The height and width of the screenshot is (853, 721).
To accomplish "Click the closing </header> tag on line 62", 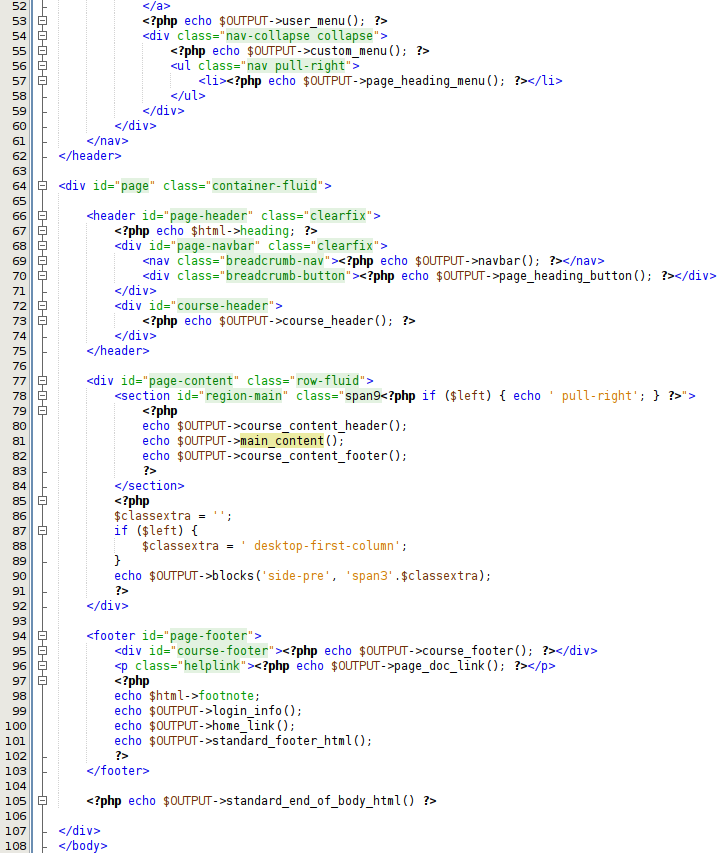I will (x=90, y=156).
